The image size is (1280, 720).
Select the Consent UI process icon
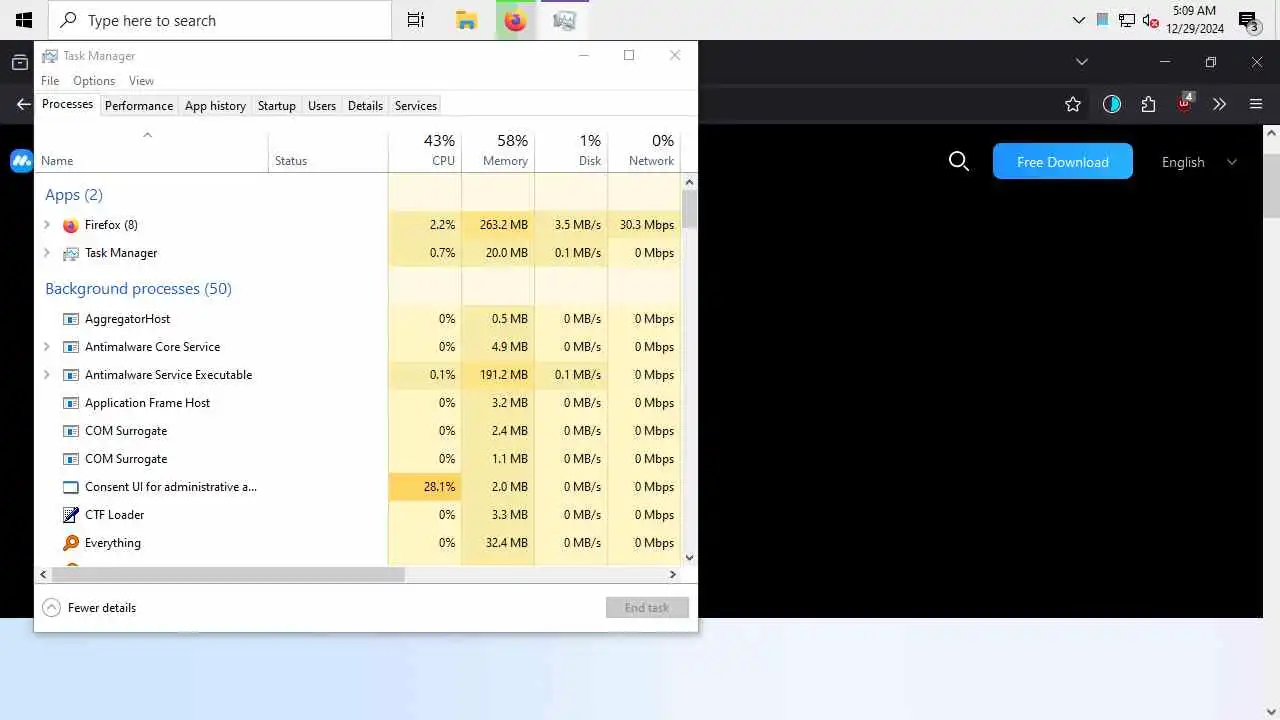click(70, 487)
